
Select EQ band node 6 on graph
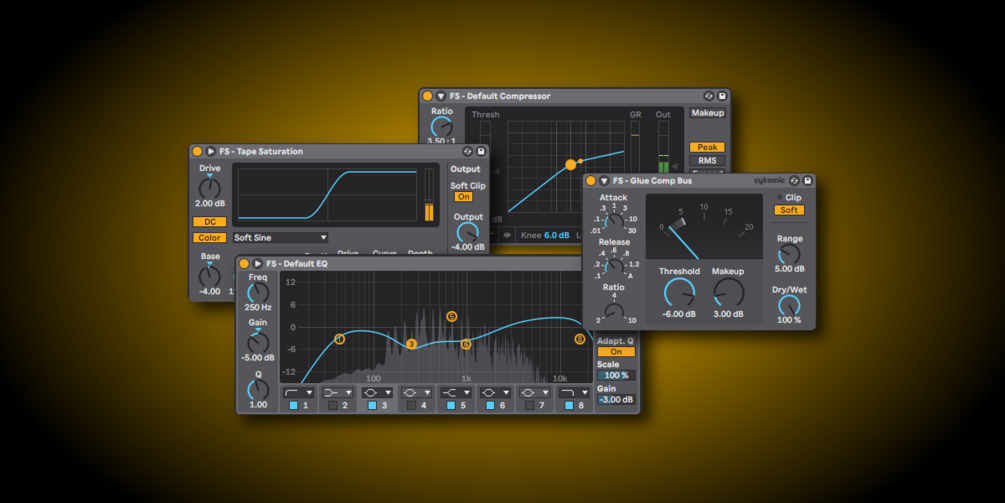pyautogui.click(x=466, y=344)
